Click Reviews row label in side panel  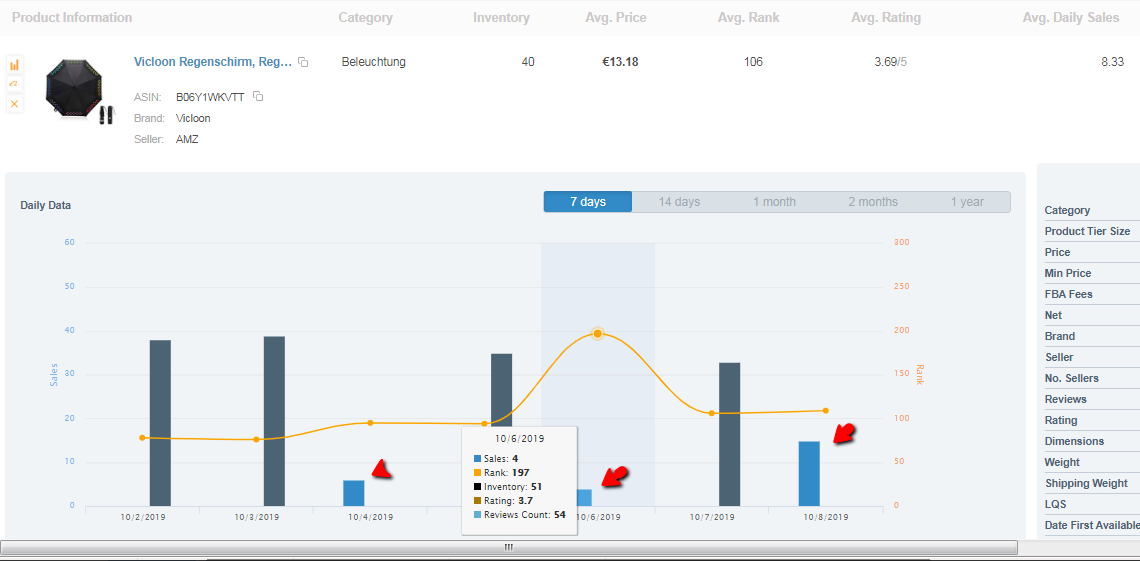1066,399
